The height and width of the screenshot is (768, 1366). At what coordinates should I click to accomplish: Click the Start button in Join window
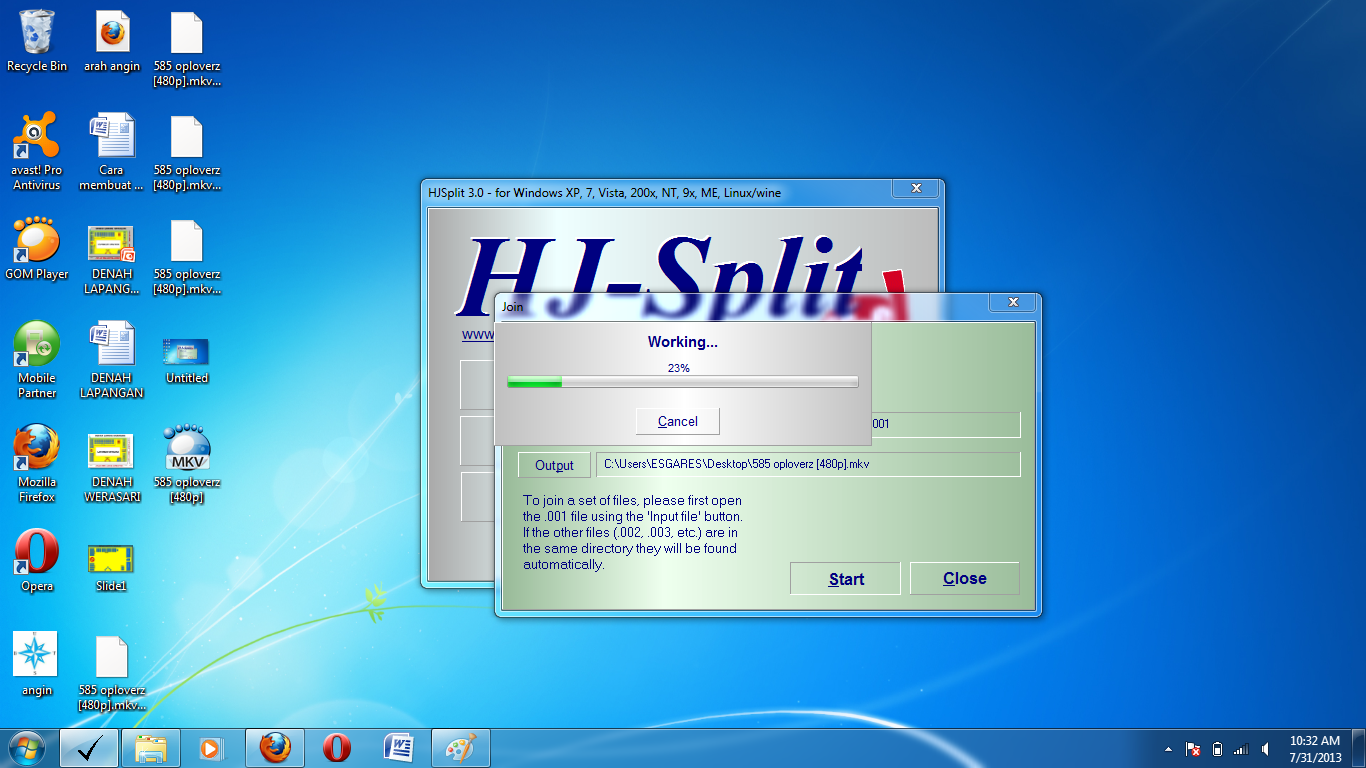[x=845, y=579]
